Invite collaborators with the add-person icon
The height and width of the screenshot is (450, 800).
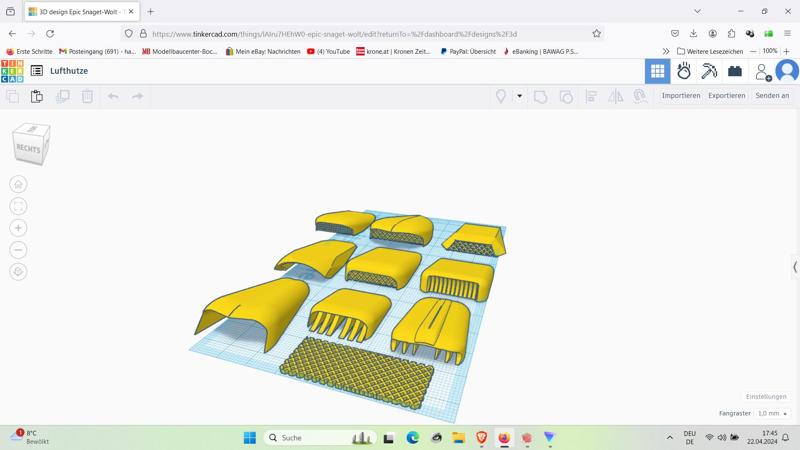pos(763,72)
